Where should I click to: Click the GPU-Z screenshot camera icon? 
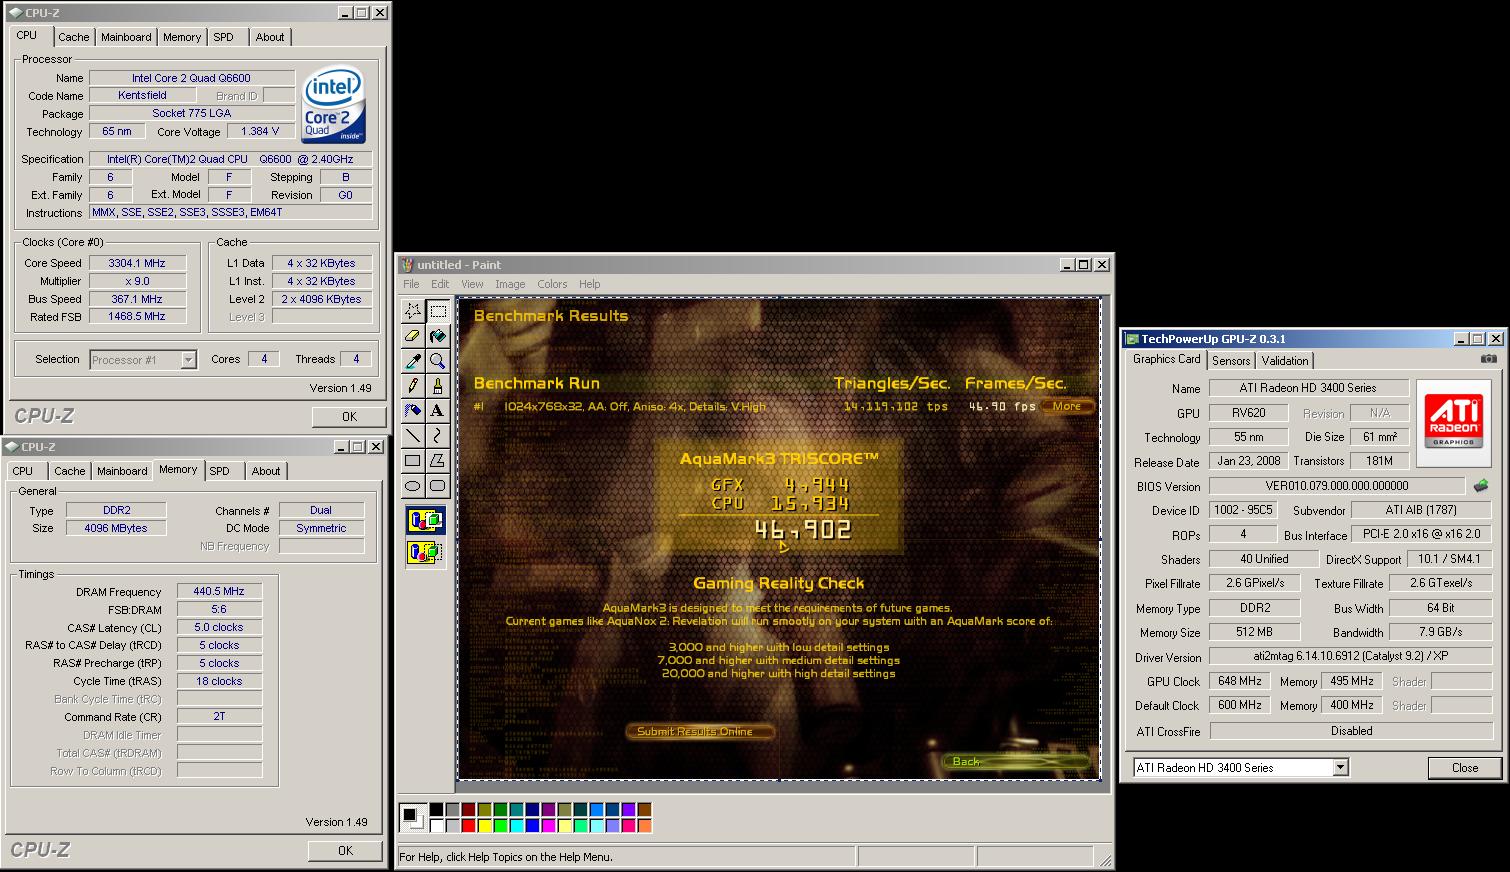click(1489, 359)
